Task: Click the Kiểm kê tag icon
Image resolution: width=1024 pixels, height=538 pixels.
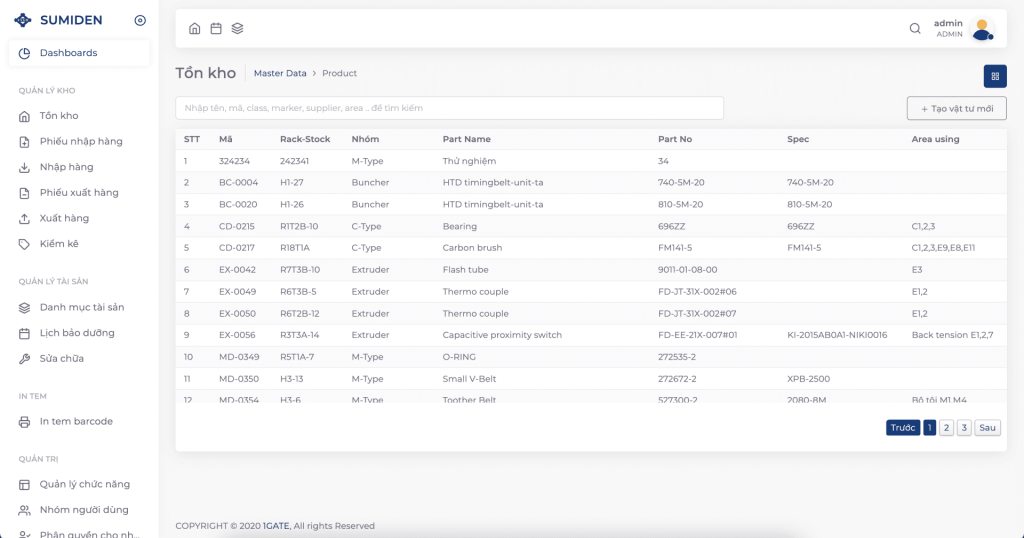Action: [x=24, y=244]
